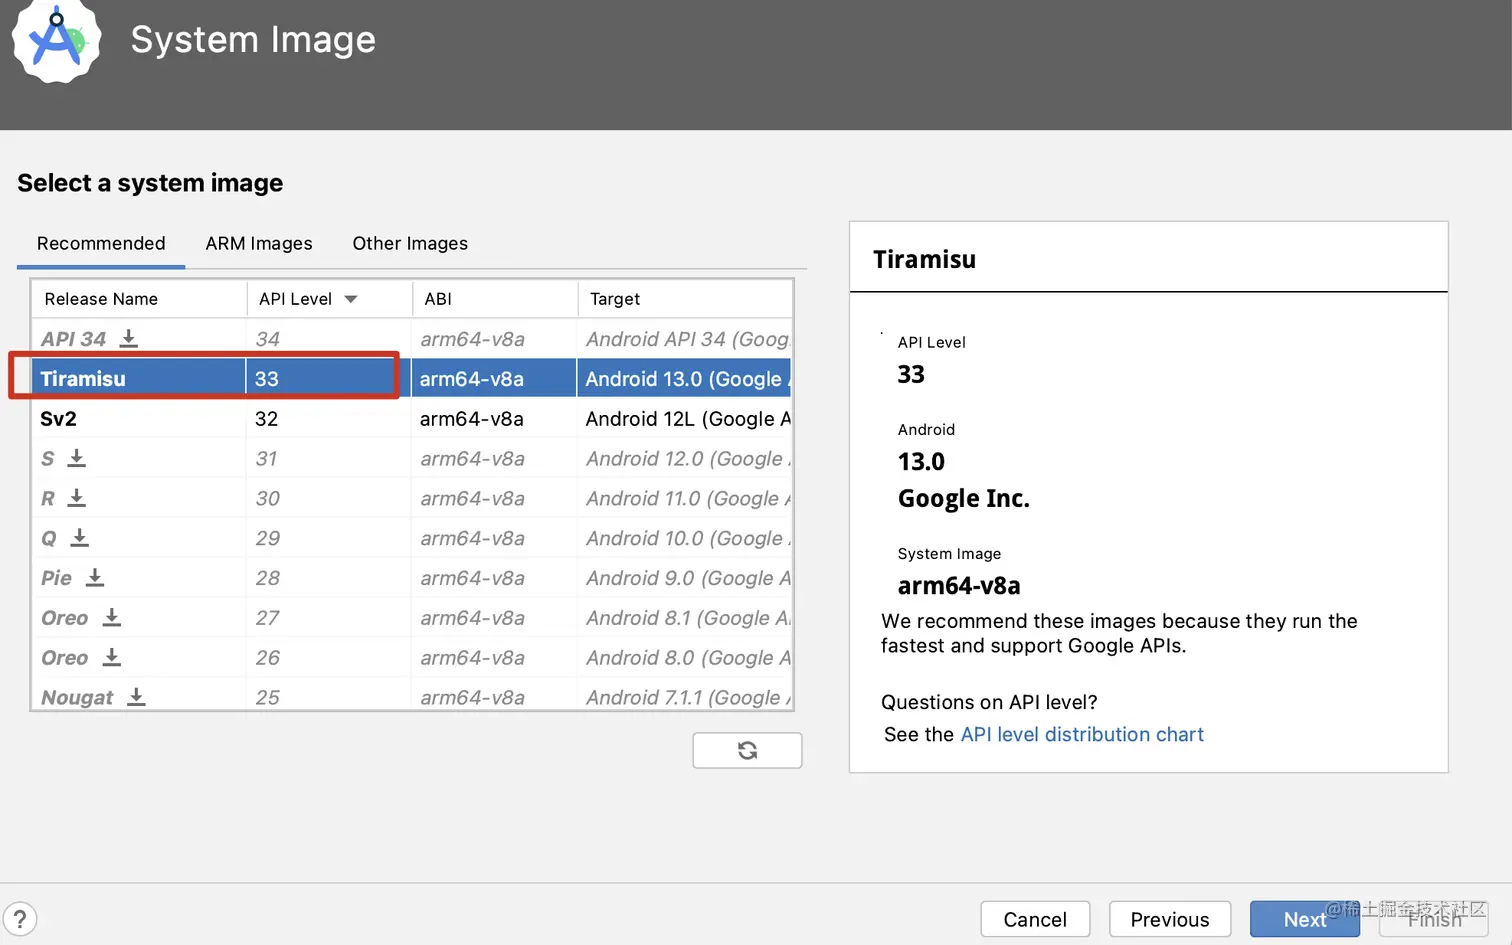The image size is (1512, 945).
Task: Open the help question mark button
Action: click(x=20, y=919)
